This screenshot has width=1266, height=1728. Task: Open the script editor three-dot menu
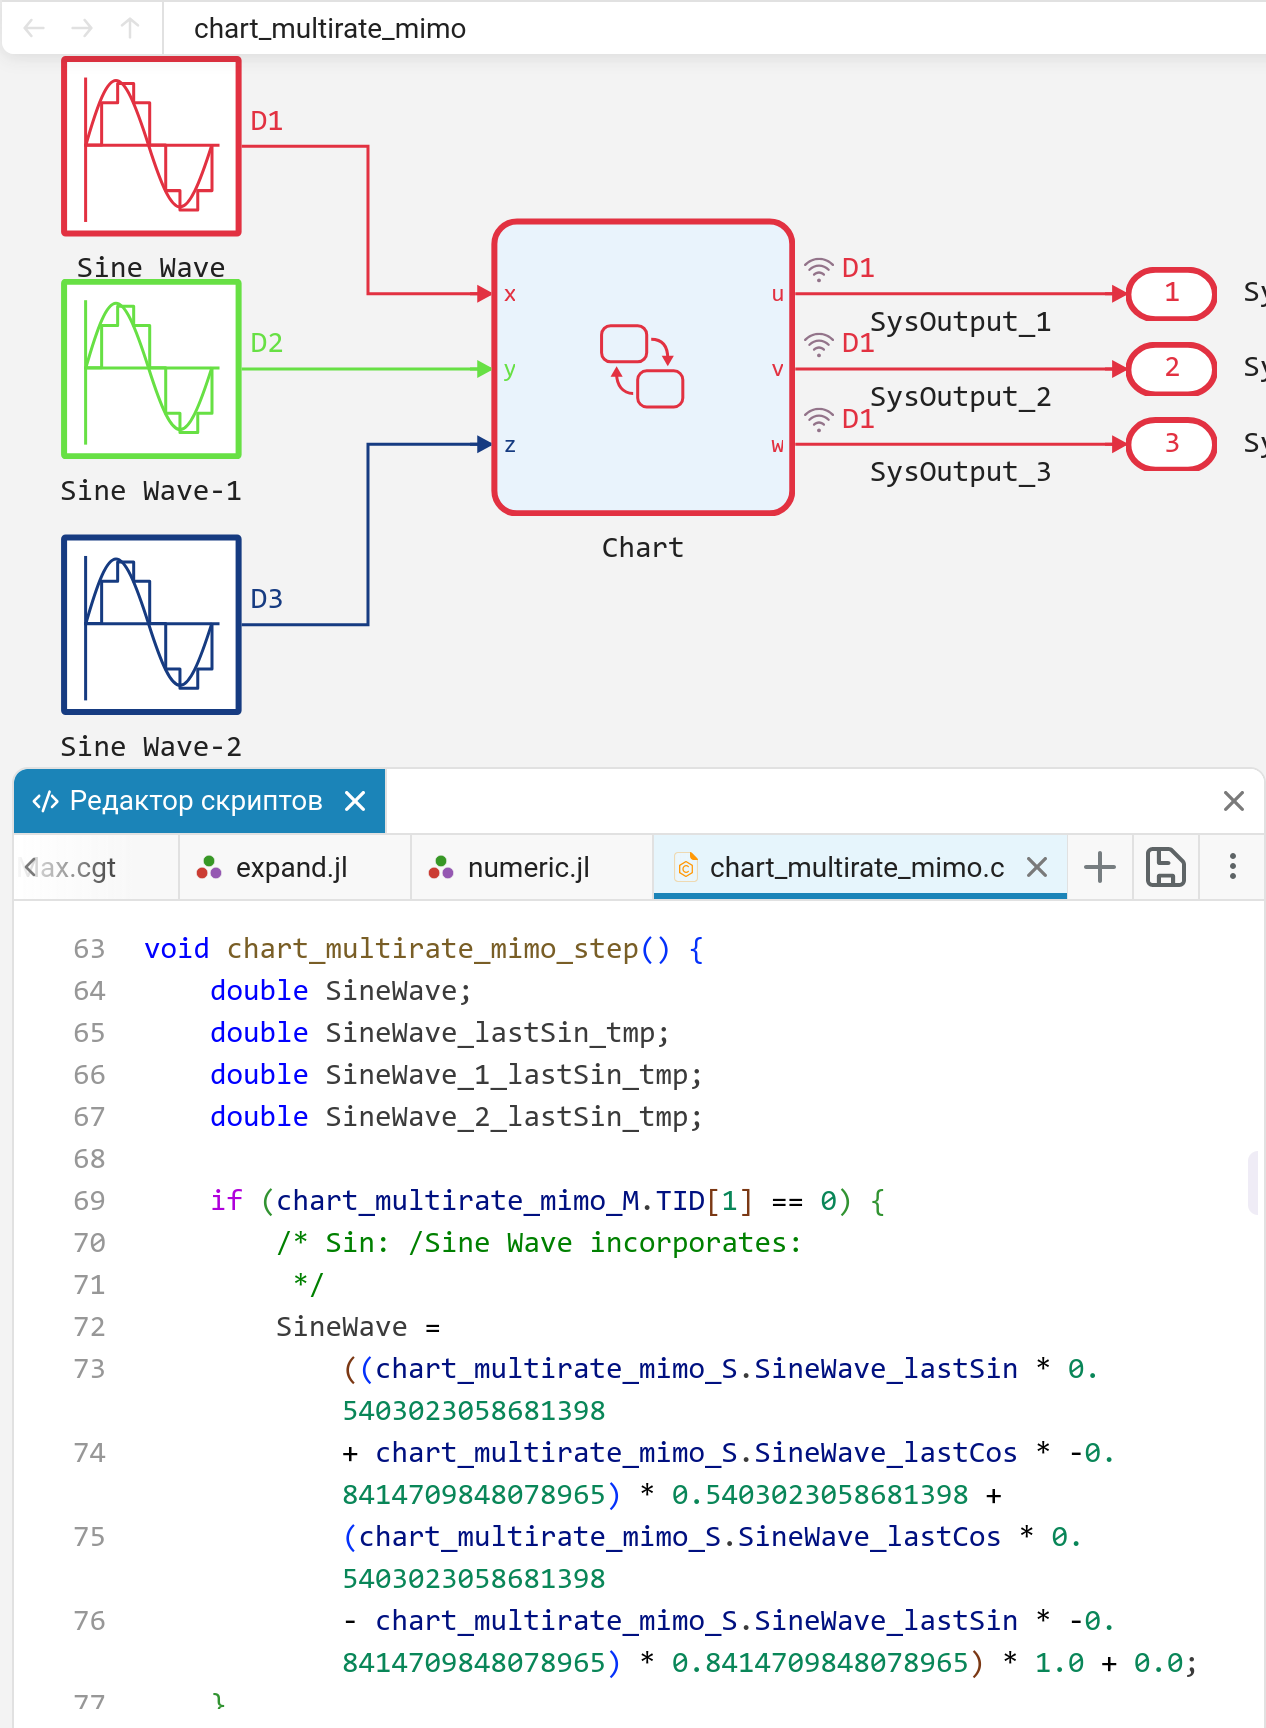[x=1233, y=867]
